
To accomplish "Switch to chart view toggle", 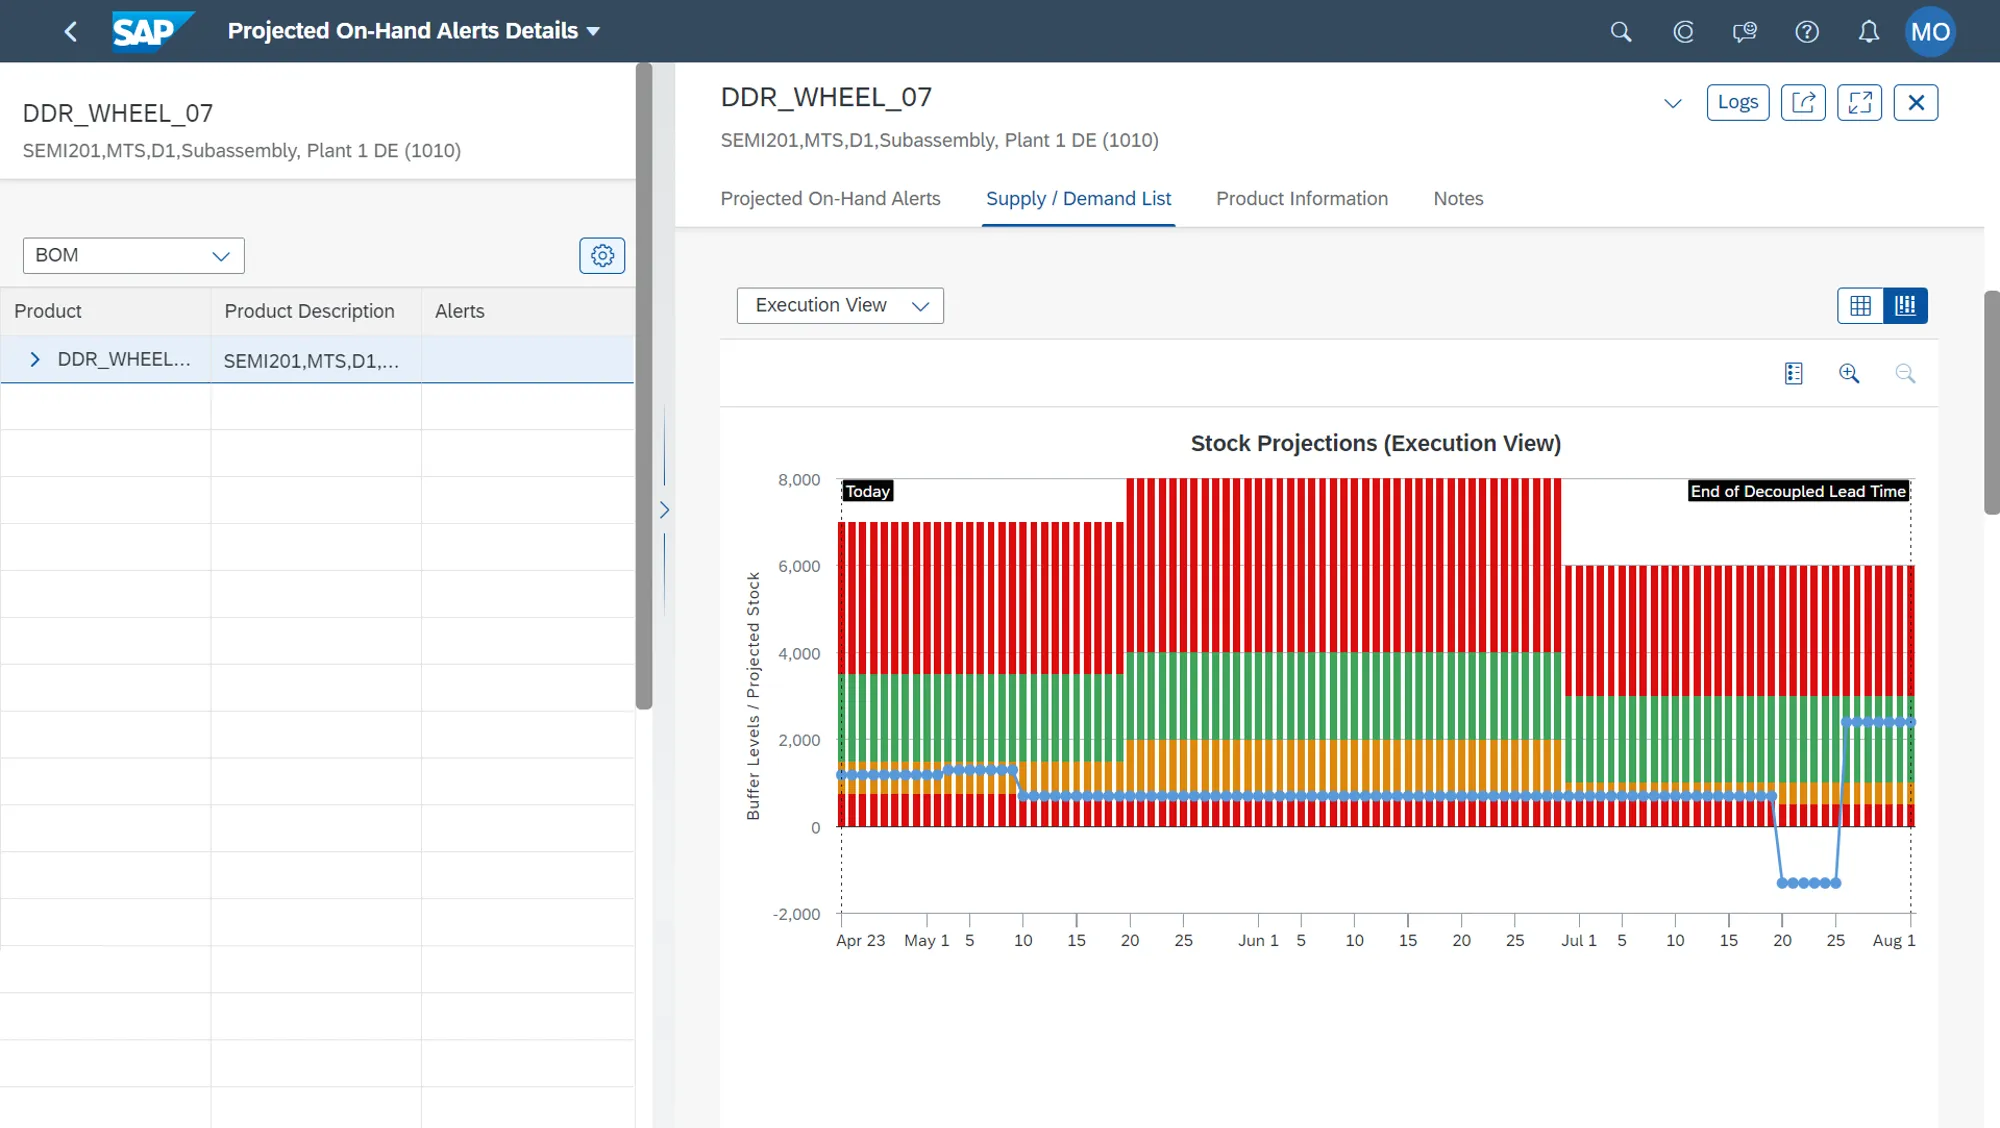I will tap(1905, 306).
